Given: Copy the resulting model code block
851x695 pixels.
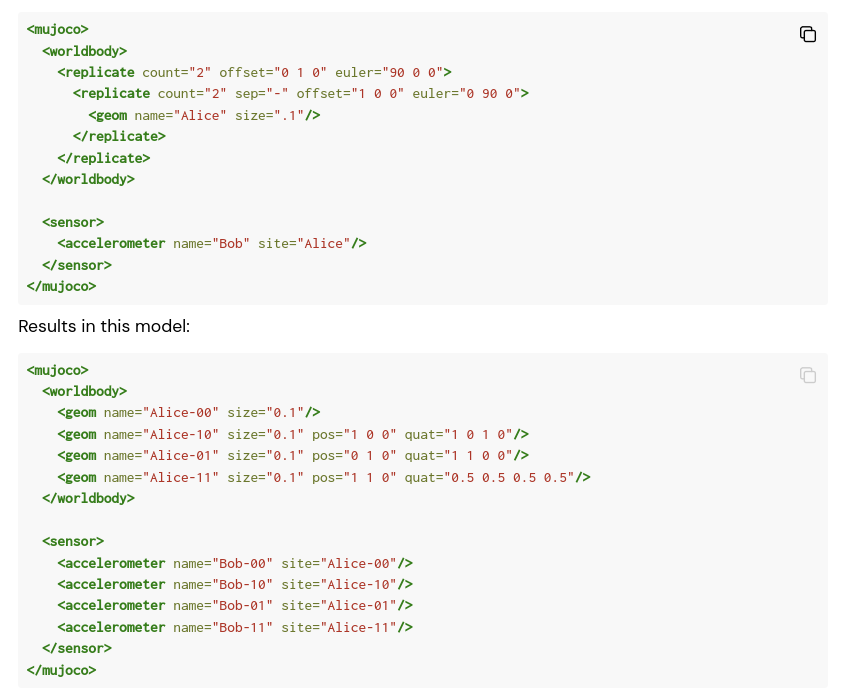Looking at the screenshot, I should (808, 375).
